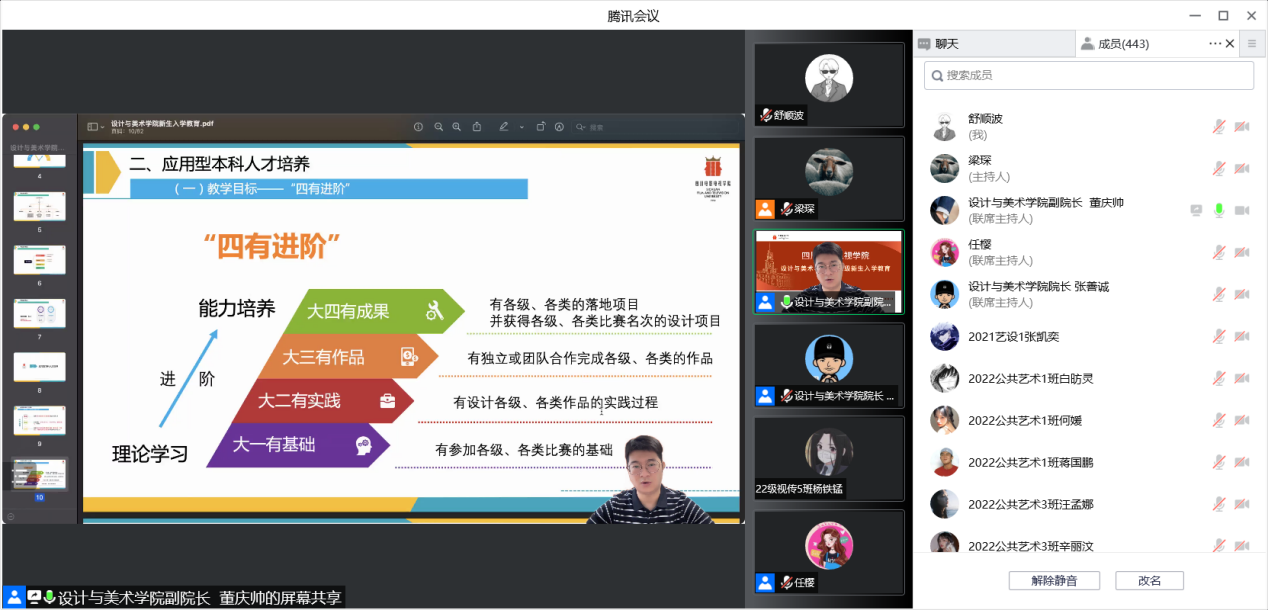Click screen-share icon in 董庆帅 member row

click(1196, 211)
